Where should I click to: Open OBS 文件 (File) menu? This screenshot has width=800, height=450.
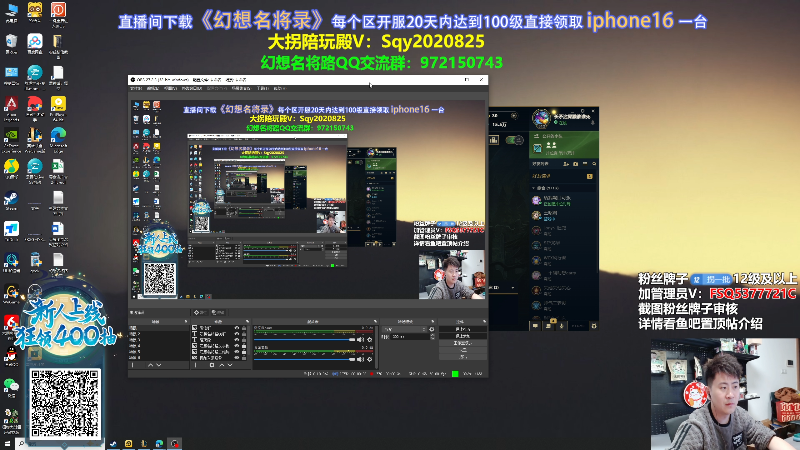pyautogui.click(x=135, y=88)
